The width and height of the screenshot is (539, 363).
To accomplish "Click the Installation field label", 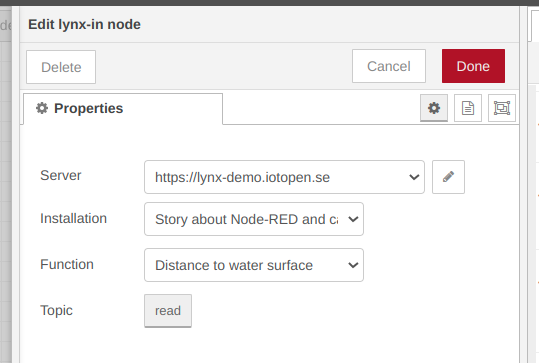I will click(73, 218).
